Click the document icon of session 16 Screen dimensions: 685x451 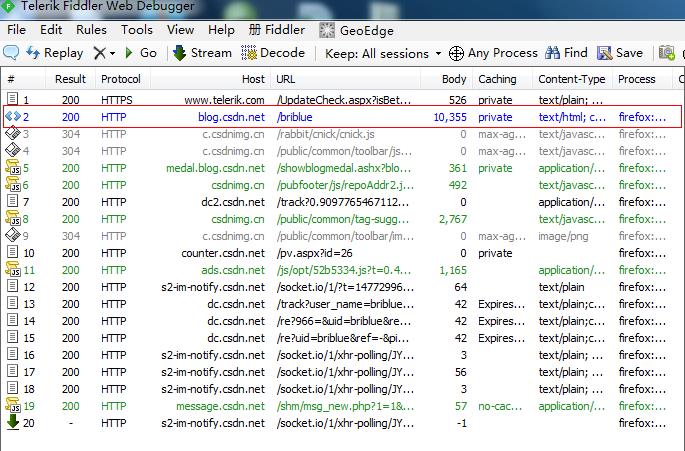coord(13,354)
